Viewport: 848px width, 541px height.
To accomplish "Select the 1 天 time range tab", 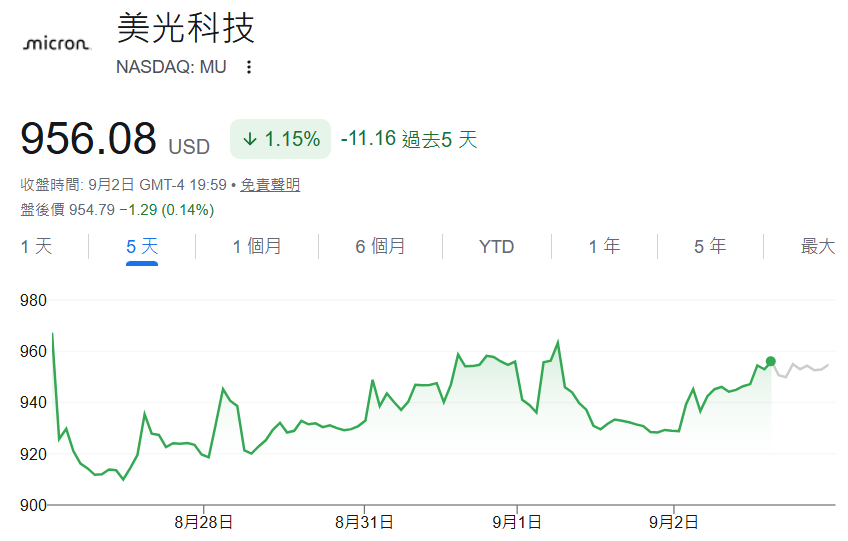I will [36, 247].
